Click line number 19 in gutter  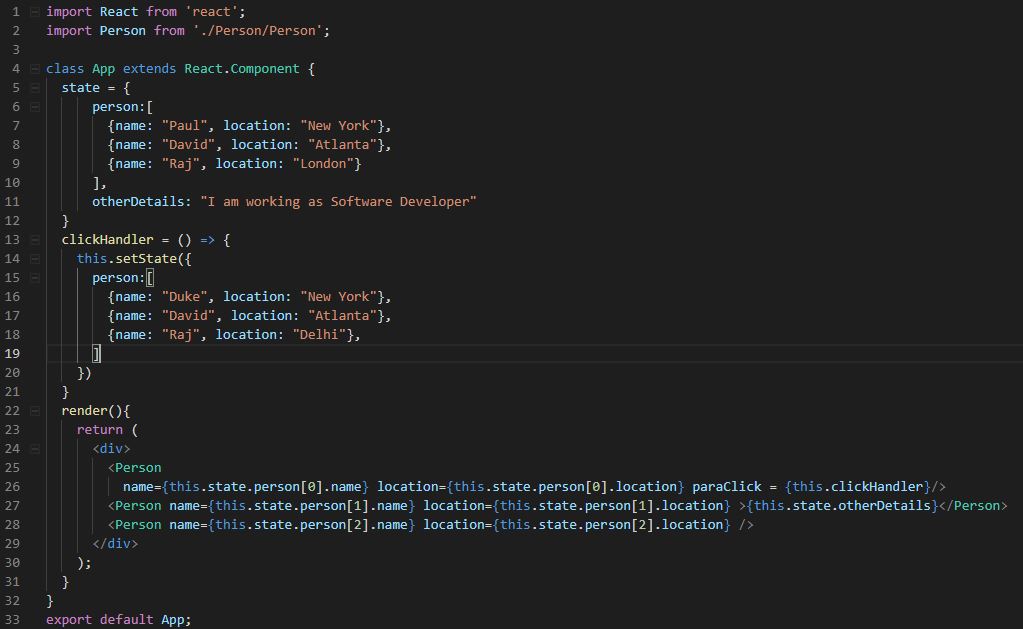click(12, 354)
